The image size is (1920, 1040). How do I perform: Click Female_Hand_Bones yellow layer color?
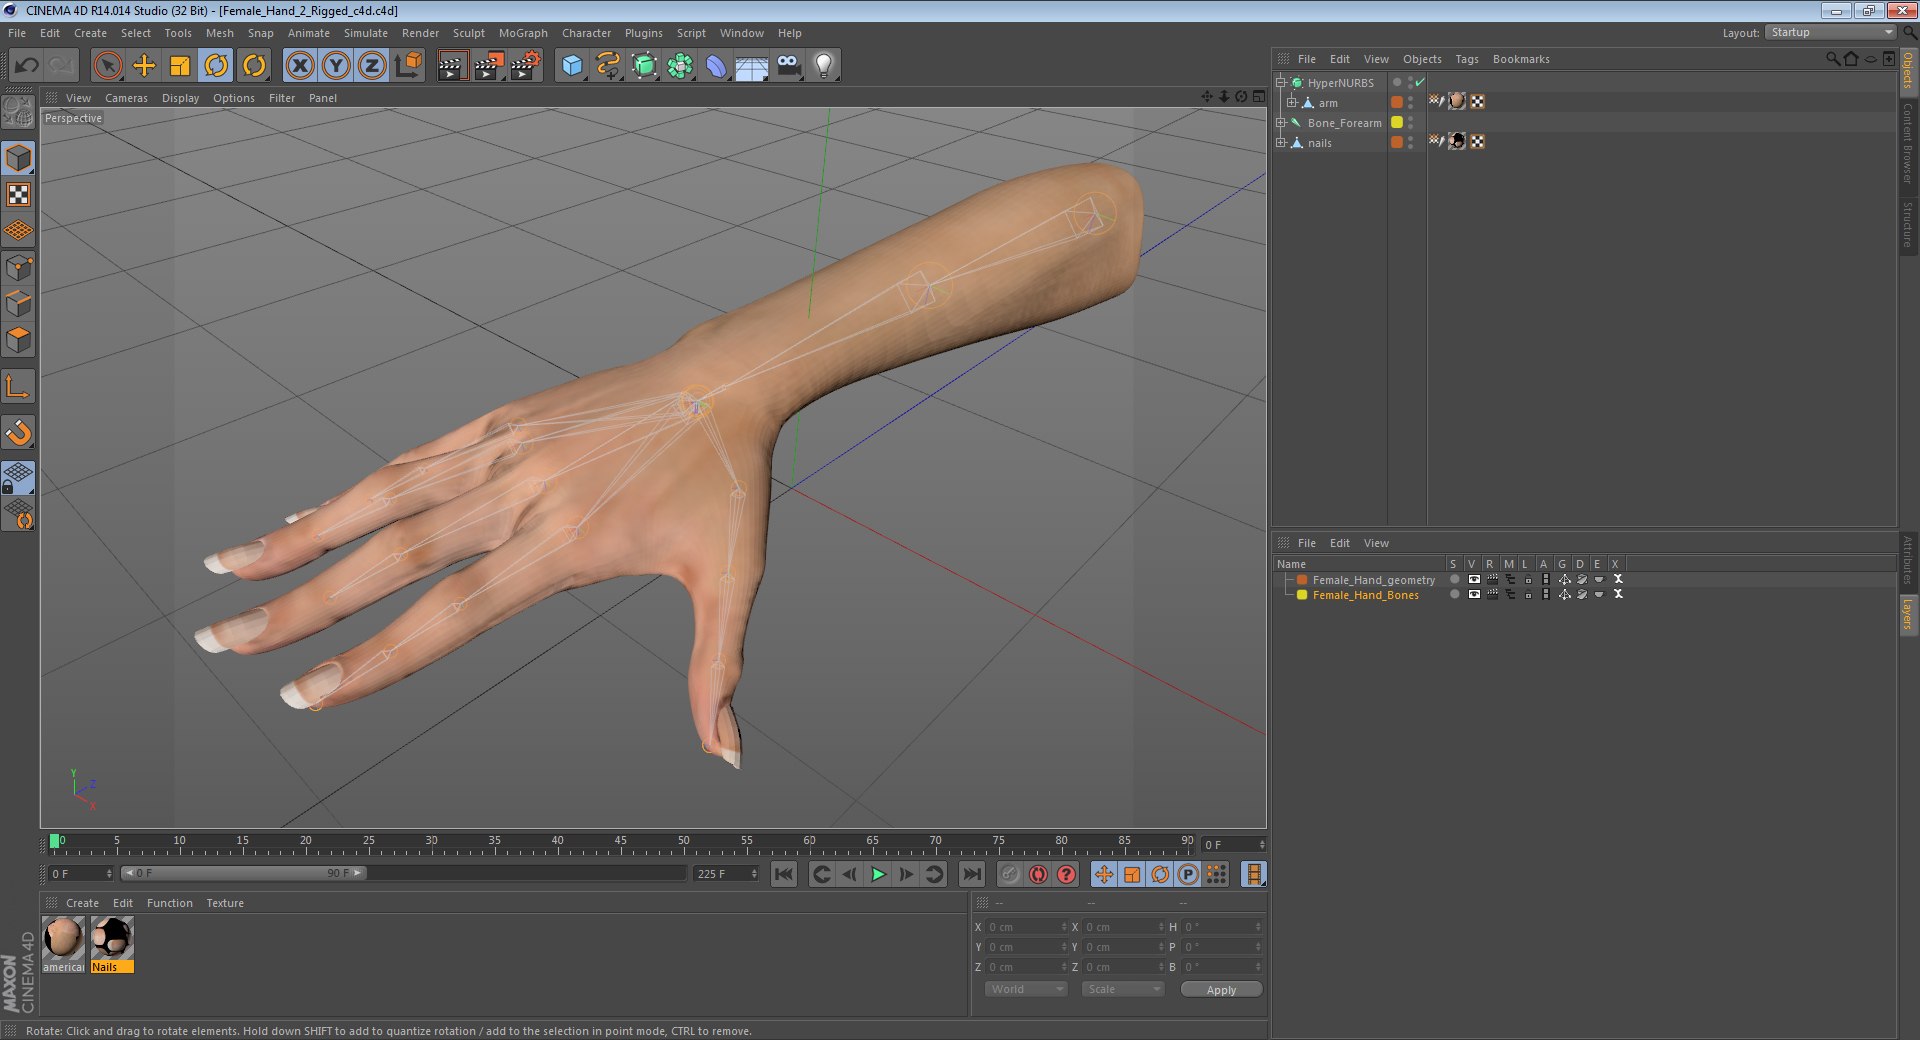tap(1302, 595)
